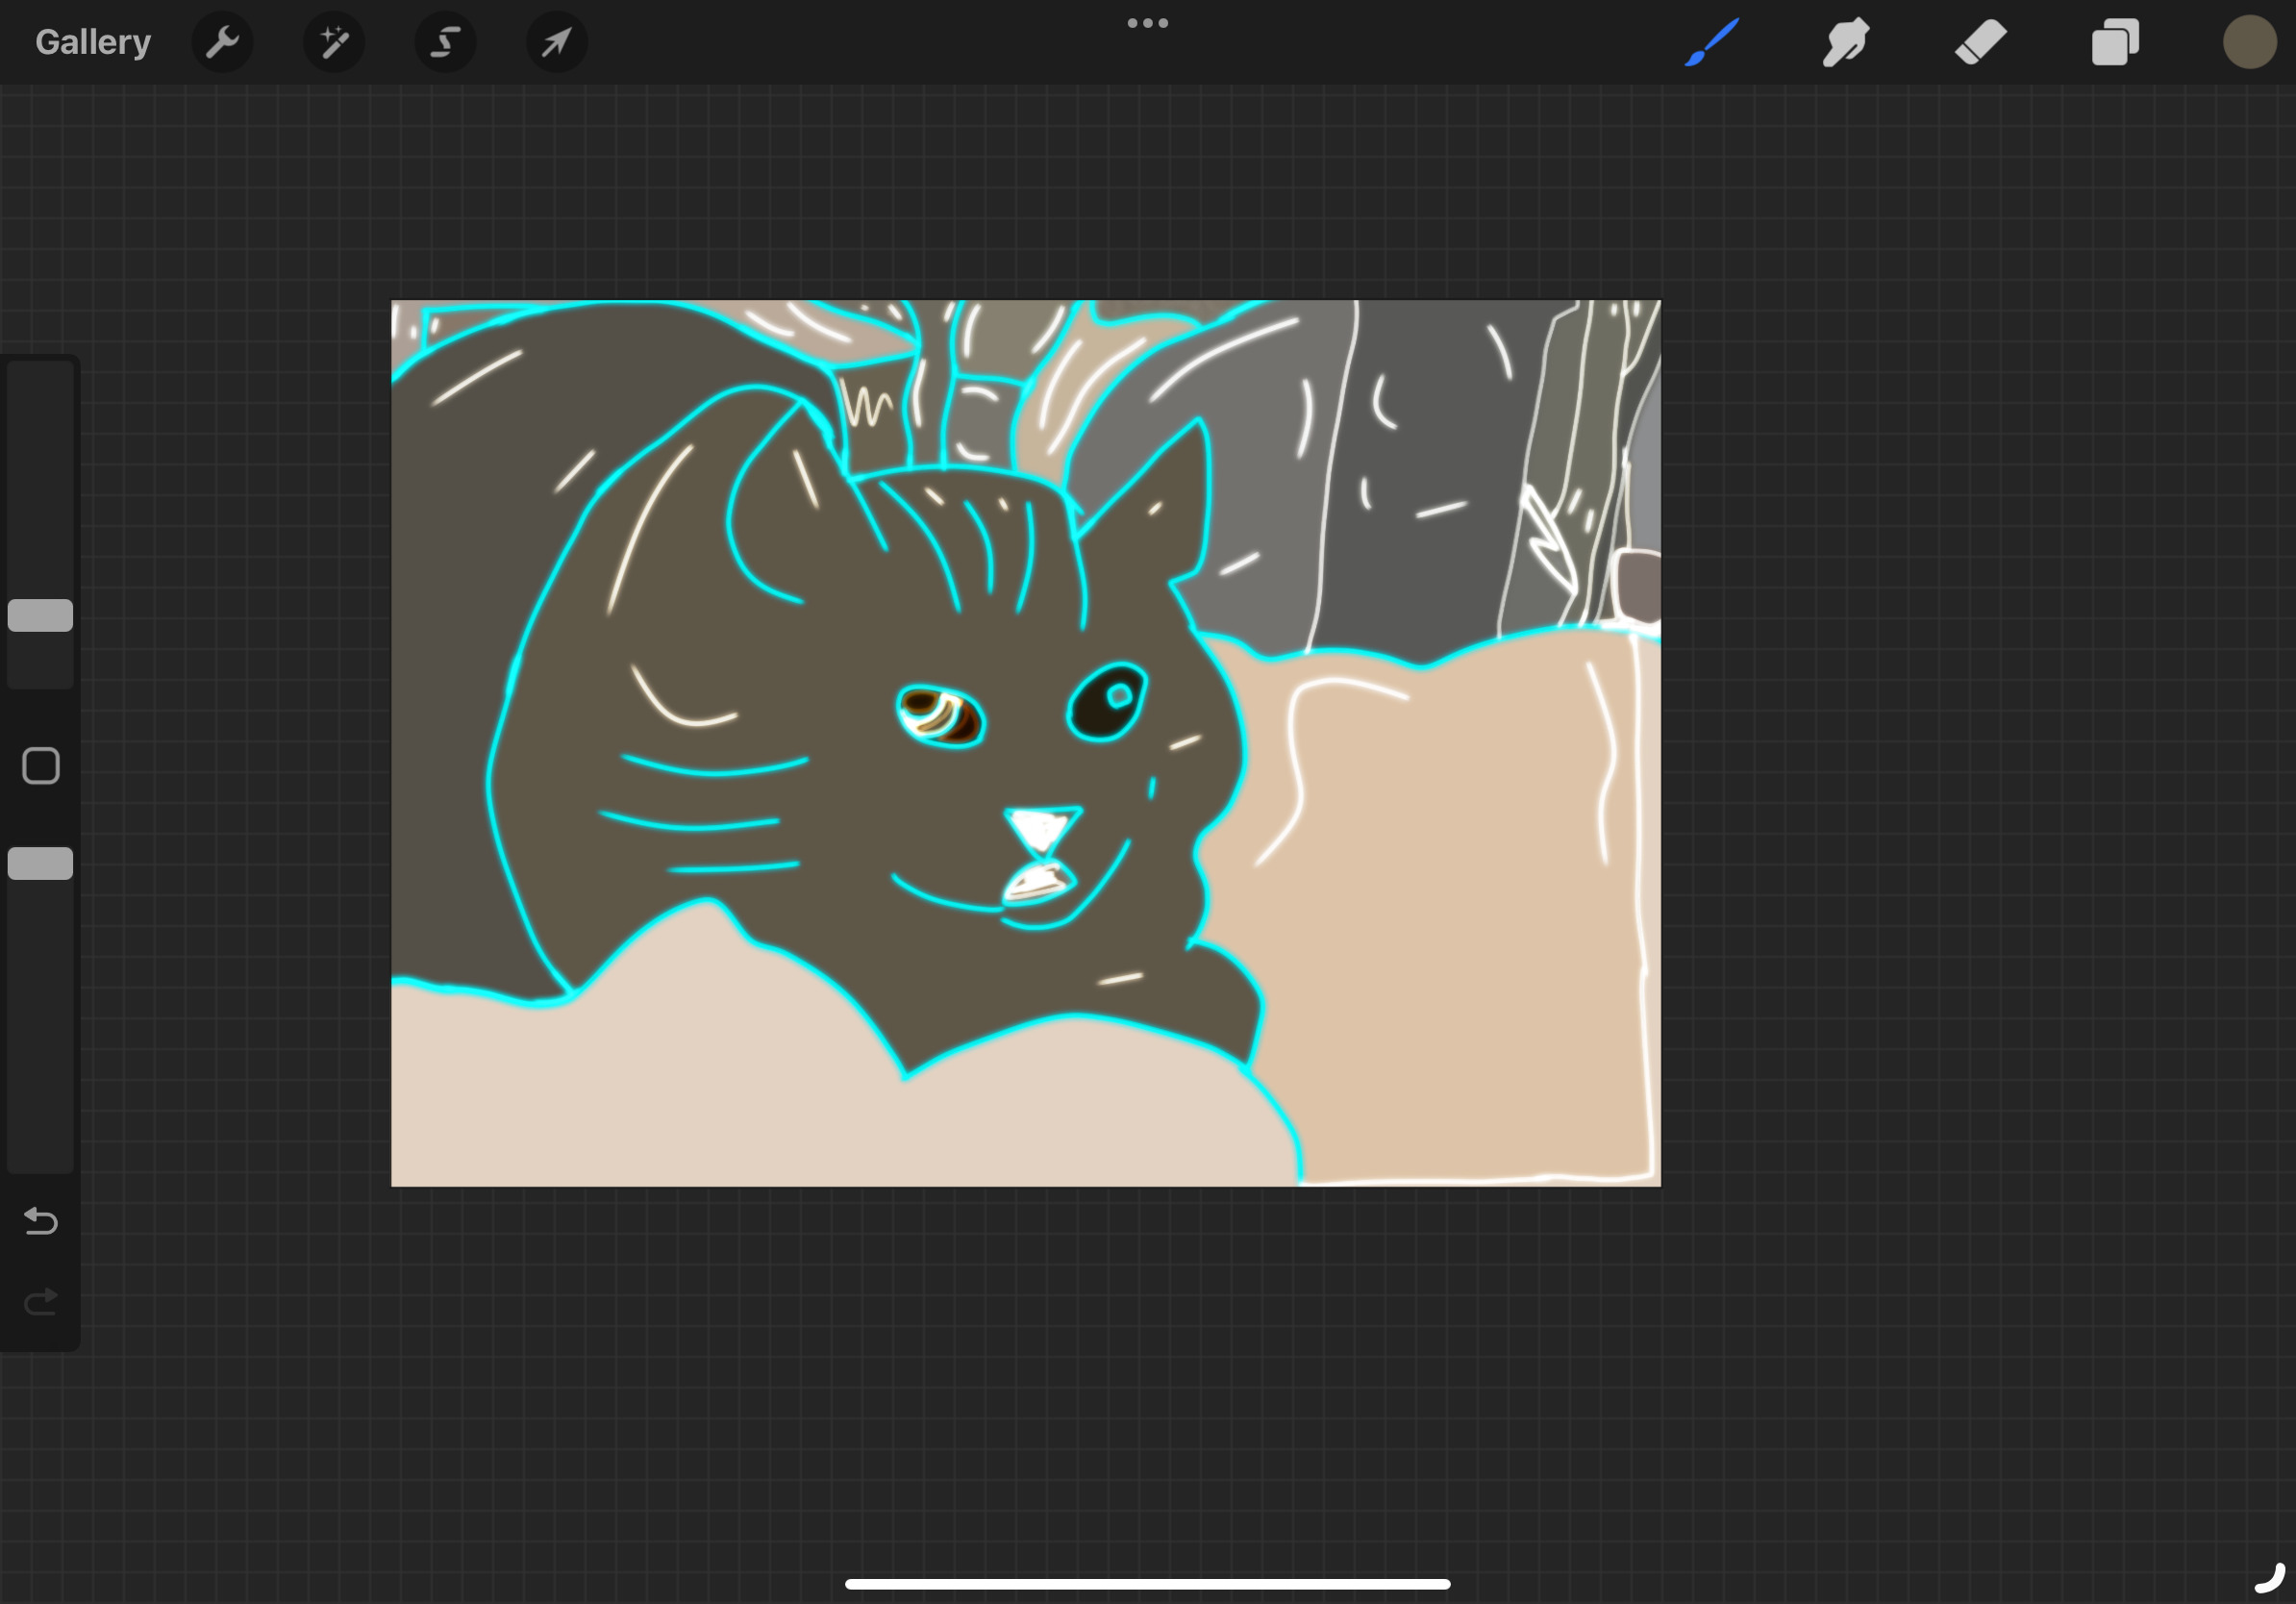Viewport: 2296px width, 1604px height.
Task: Activate the Selection tool
Action: (445, 42)
